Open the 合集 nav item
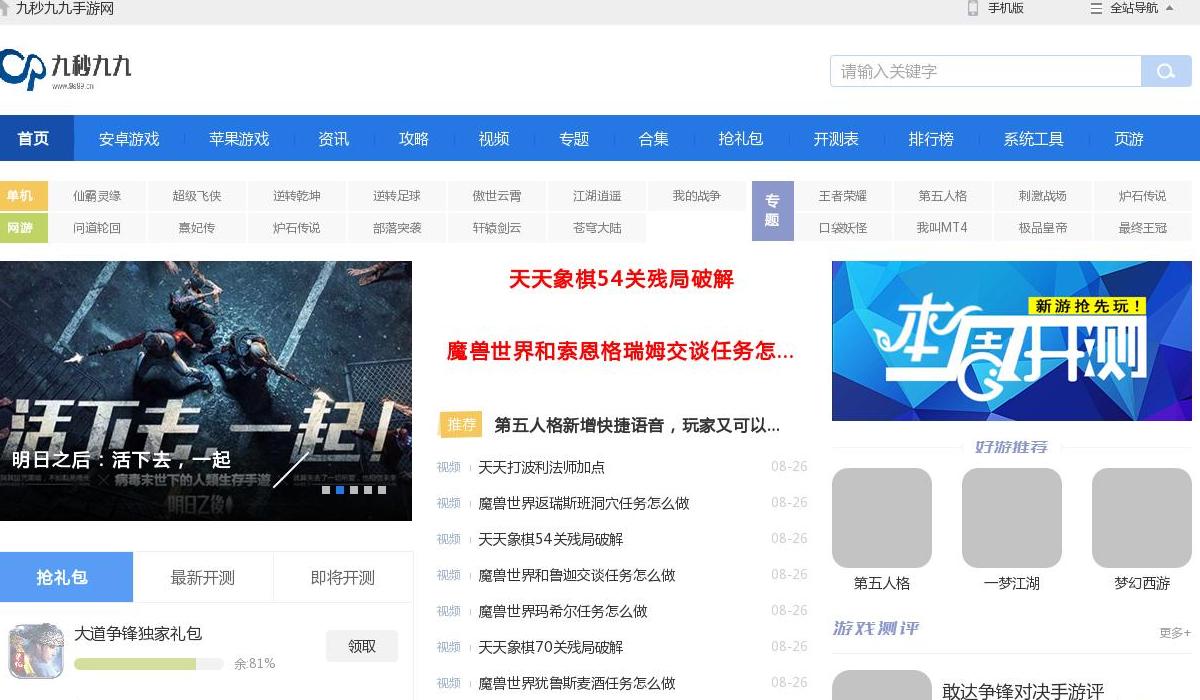The image size is (1200, 700). pos(654,139)
